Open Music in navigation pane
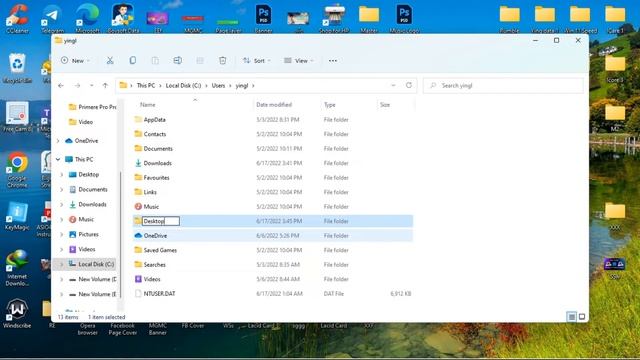The height and width of the screenshot is (360, 640). click(81, 219)
